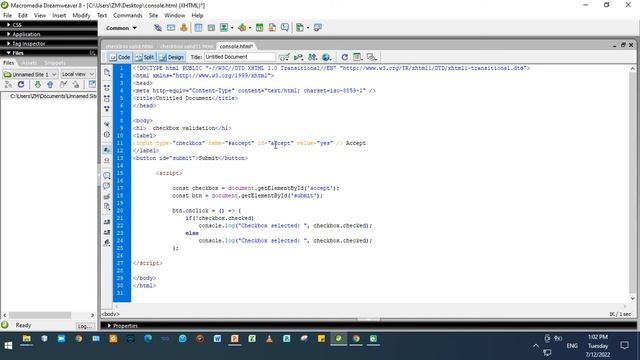Connect to remote host in Files panel
Screen dimensions: 640x360
[x=8, y=84]
